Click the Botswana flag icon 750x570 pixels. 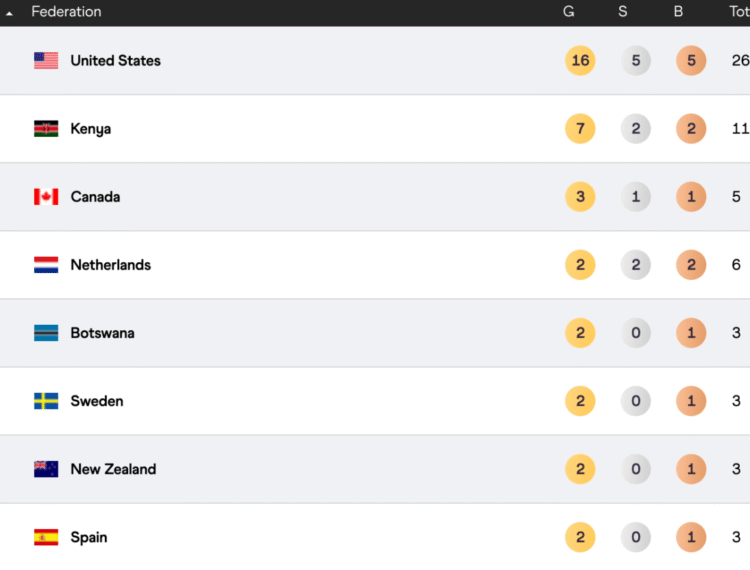pyautogui.click(x=46, y=333)
